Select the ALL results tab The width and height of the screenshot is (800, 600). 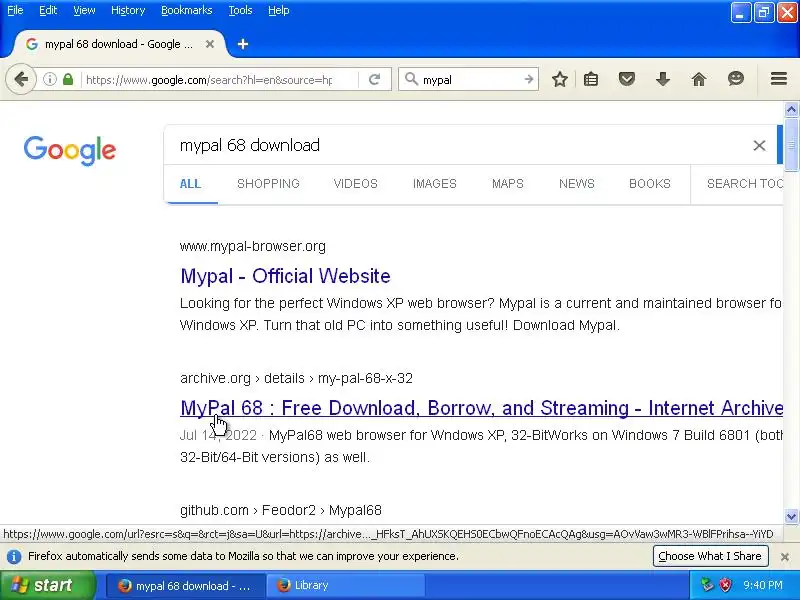point(190,184)
